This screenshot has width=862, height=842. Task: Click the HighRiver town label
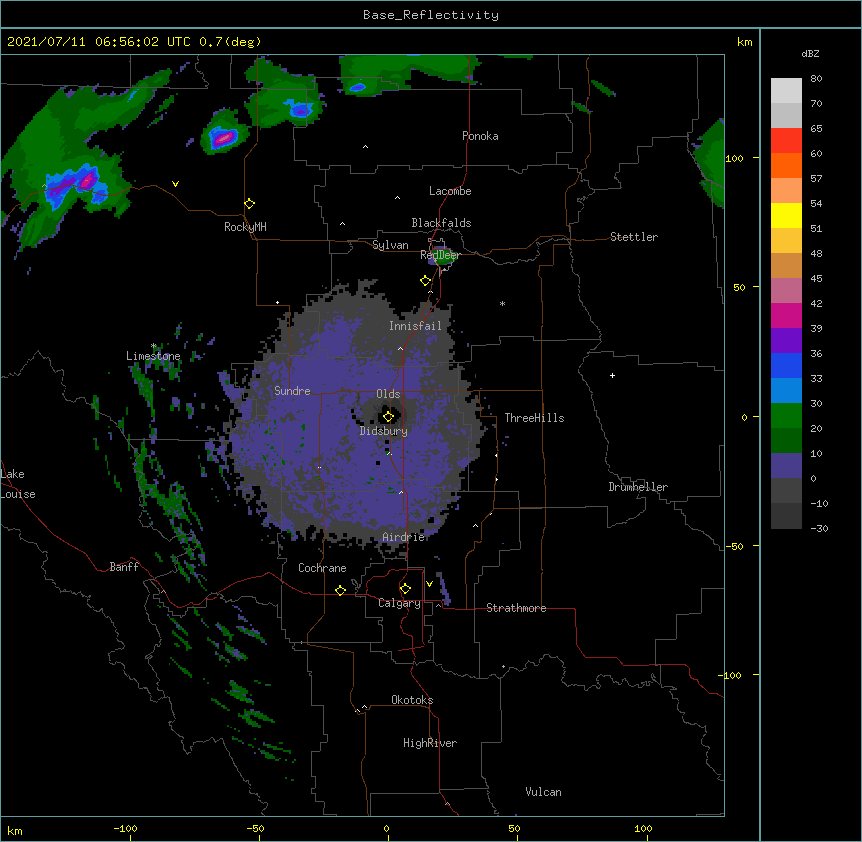click(x=430, y=743)
